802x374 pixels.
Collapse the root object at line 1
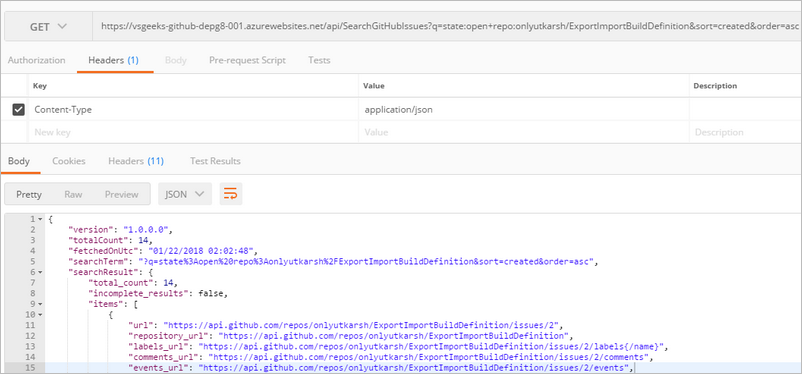(40, 219)
